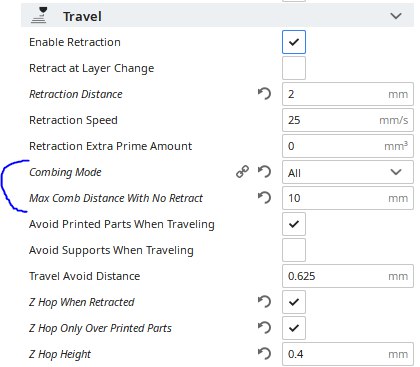
Task: Reset Retraction Distance to default
Action: pos(264,94)
